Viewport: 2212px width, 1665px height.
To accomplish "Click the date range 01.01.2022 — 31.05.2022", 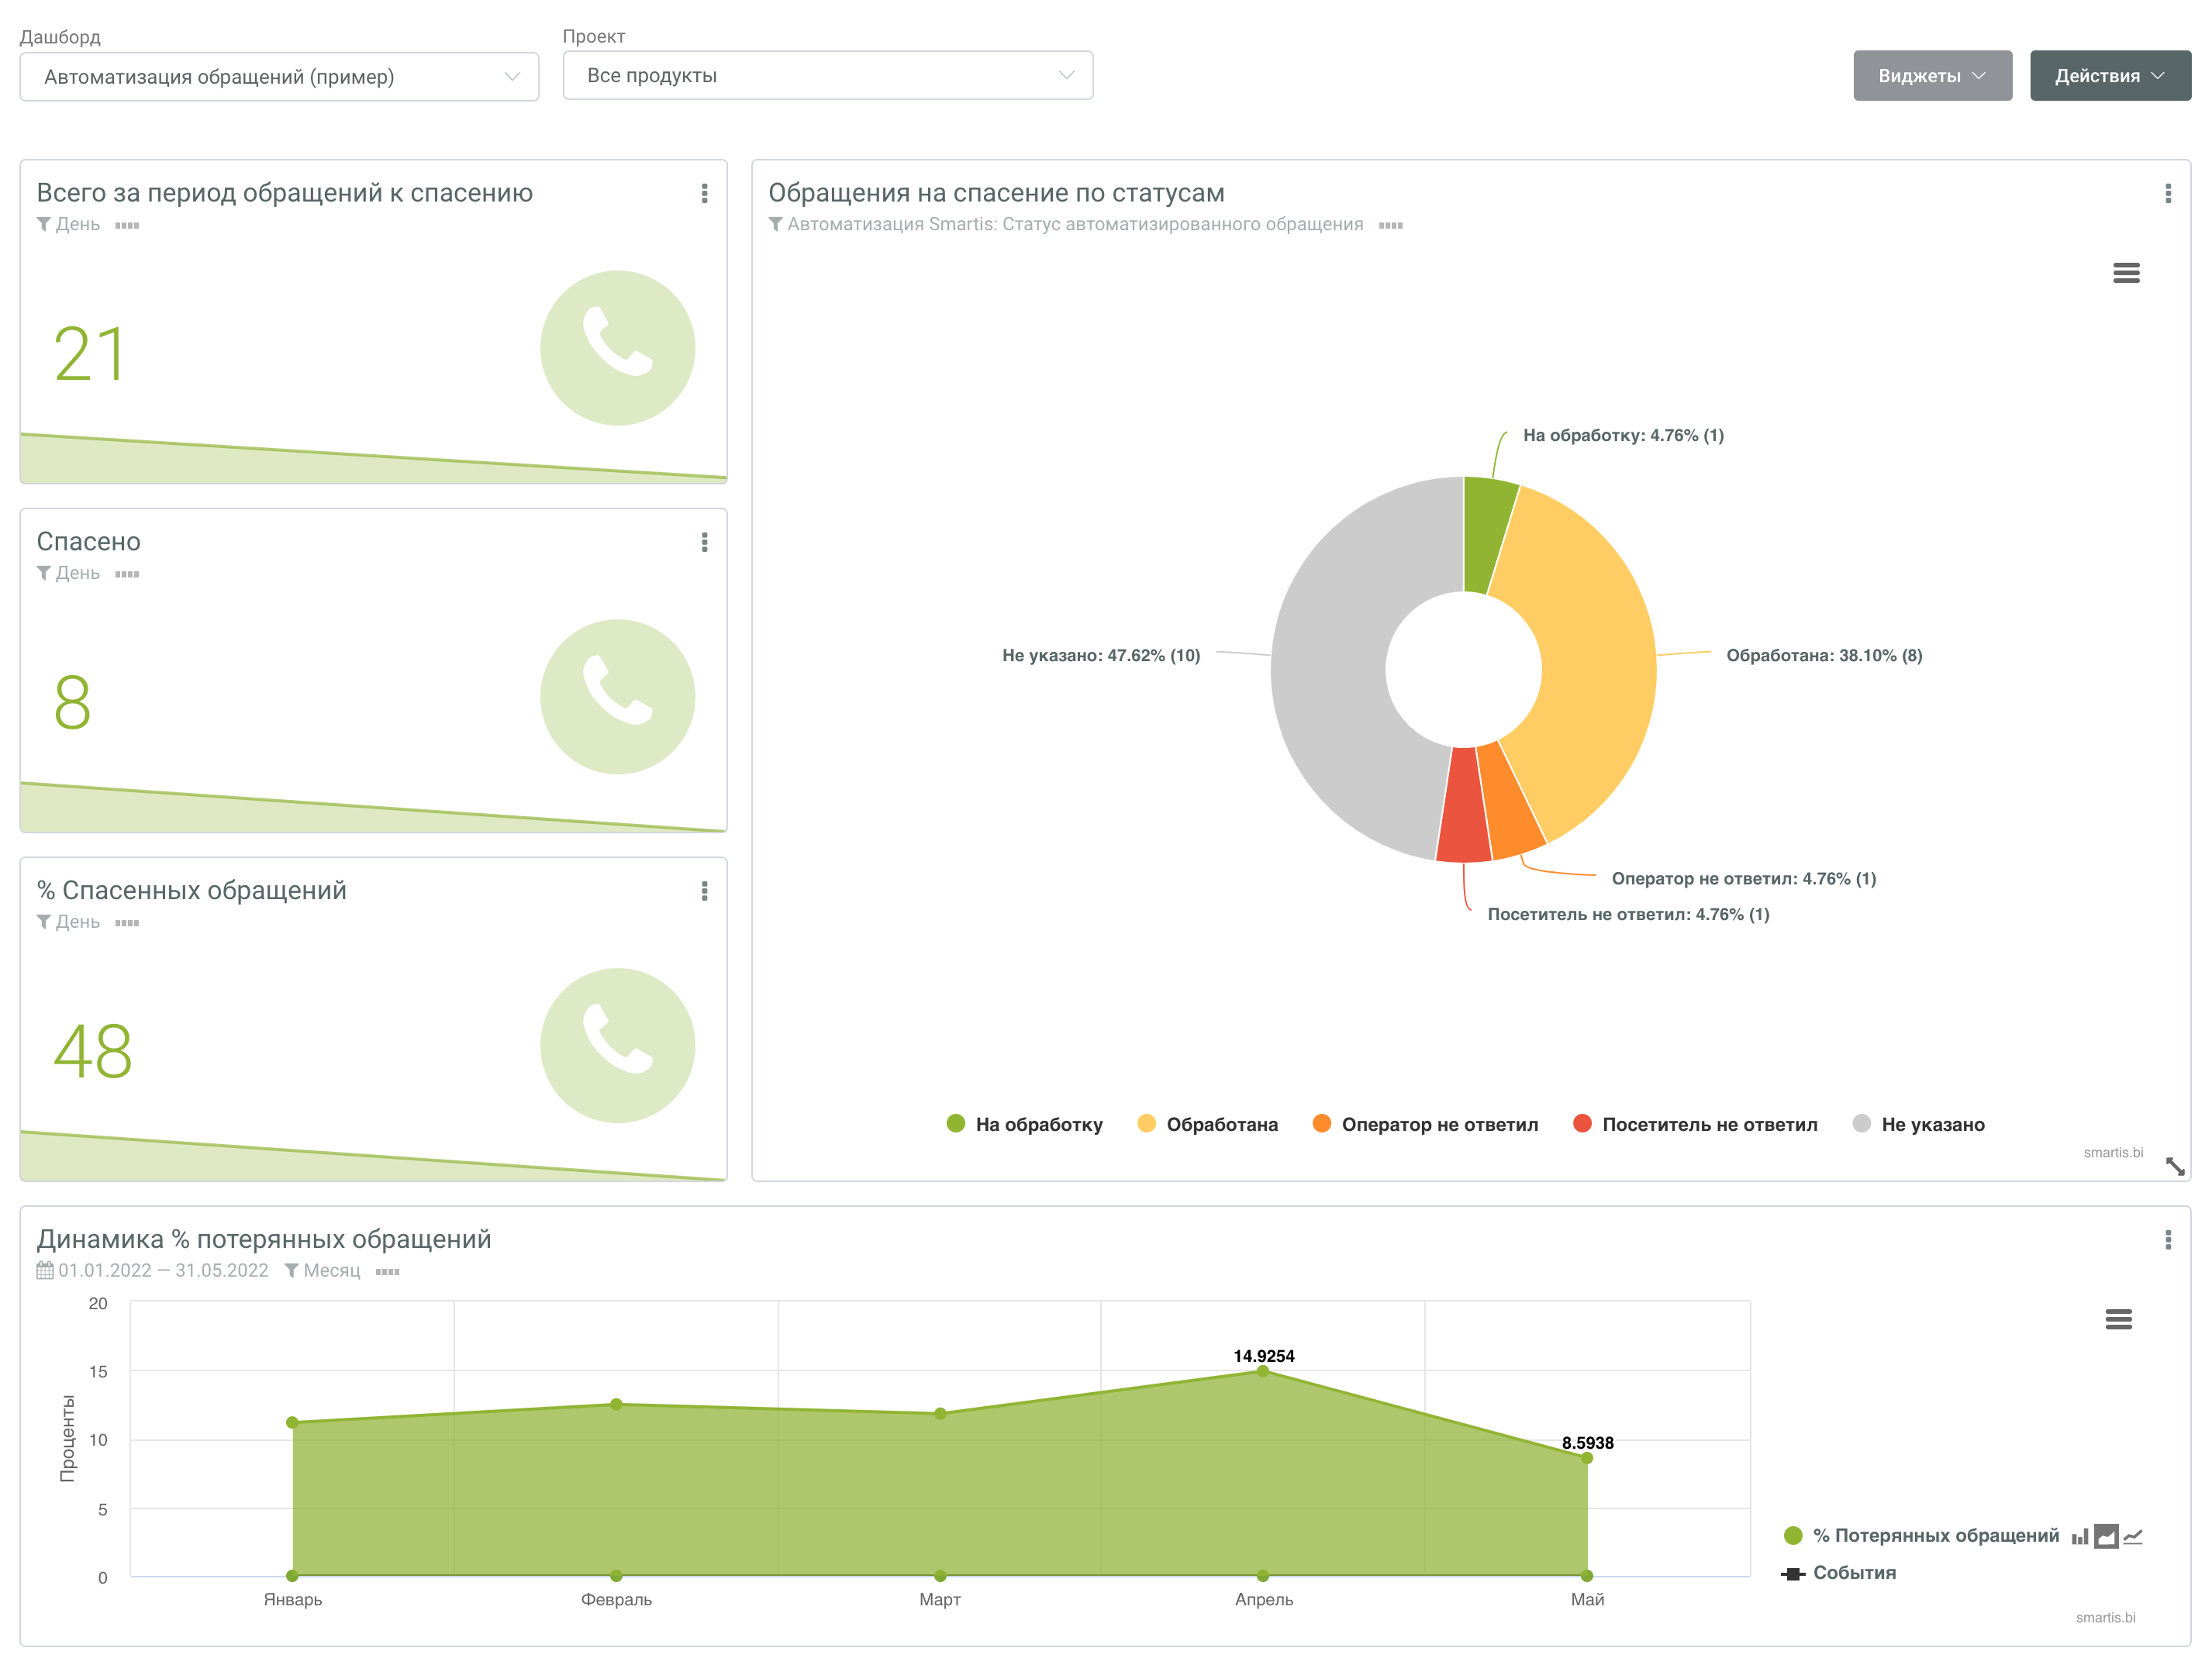I will click(x=163, y=1271).
